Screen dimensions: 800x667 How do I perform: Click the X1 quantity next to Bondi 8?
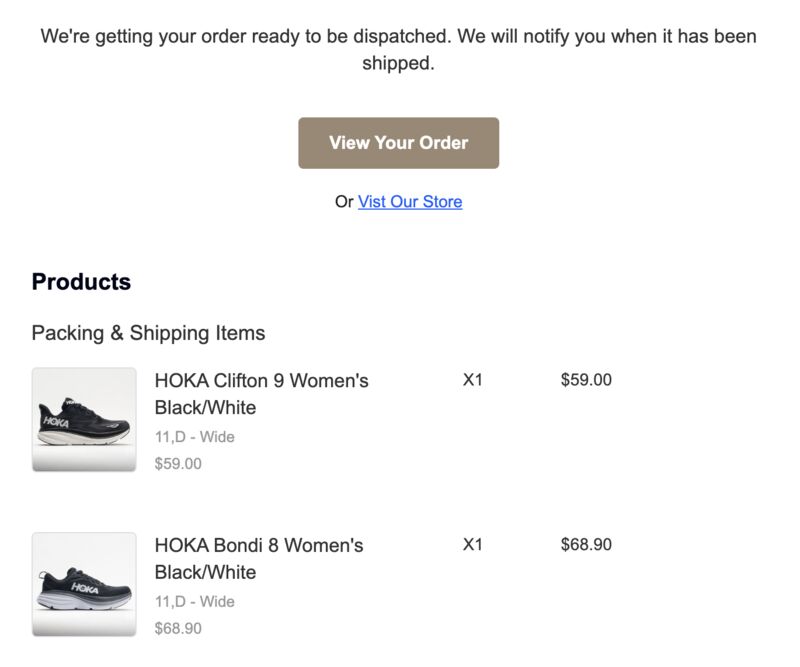pos(472,545)
